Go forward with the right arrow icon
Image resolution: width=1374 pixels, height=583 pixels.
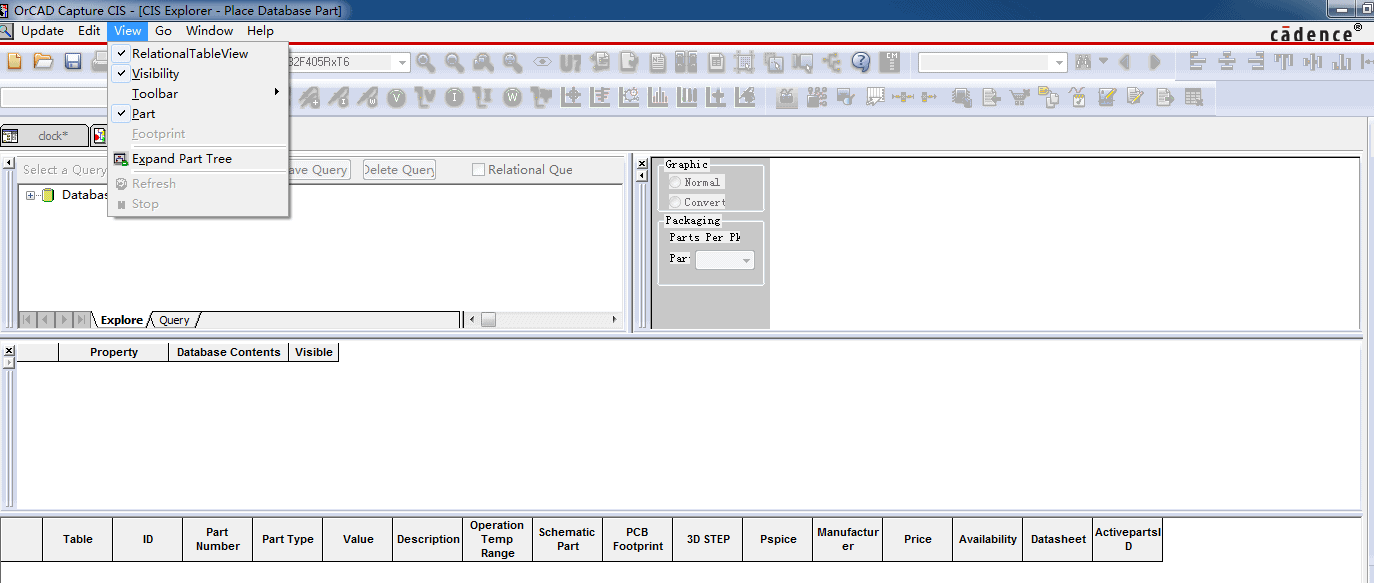pos(1155,62)
